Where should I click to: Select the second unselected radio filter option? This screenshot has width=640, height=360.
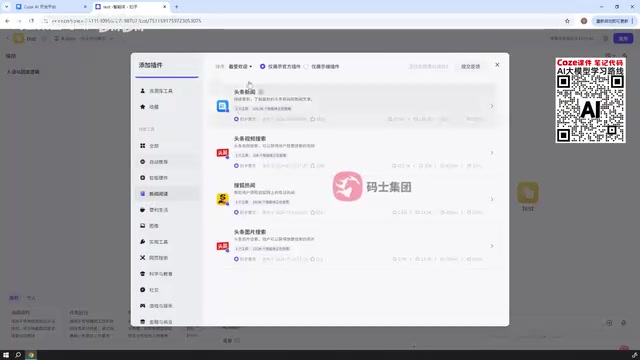pyautogui.click(x=306, y=67)
